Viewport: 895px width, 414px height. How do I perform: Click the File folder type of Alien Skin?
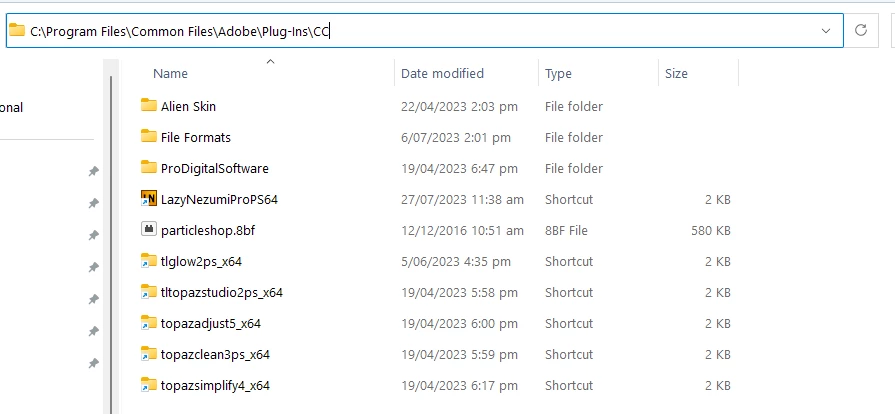click(574, 106)
